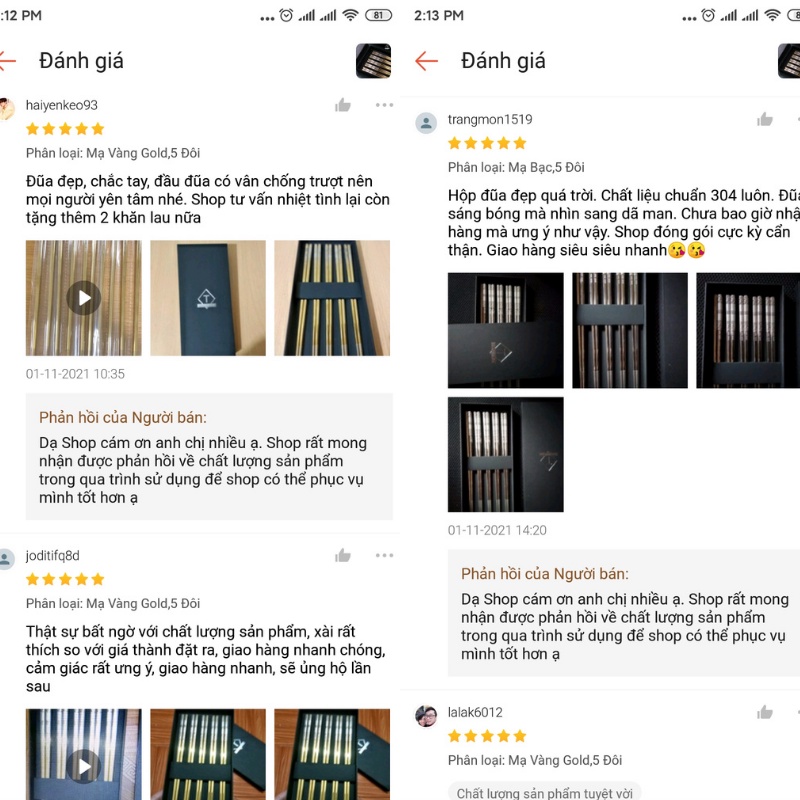Open three-dot menu on joditifq8d's review

pyautogui.click(x=384, y=555)
